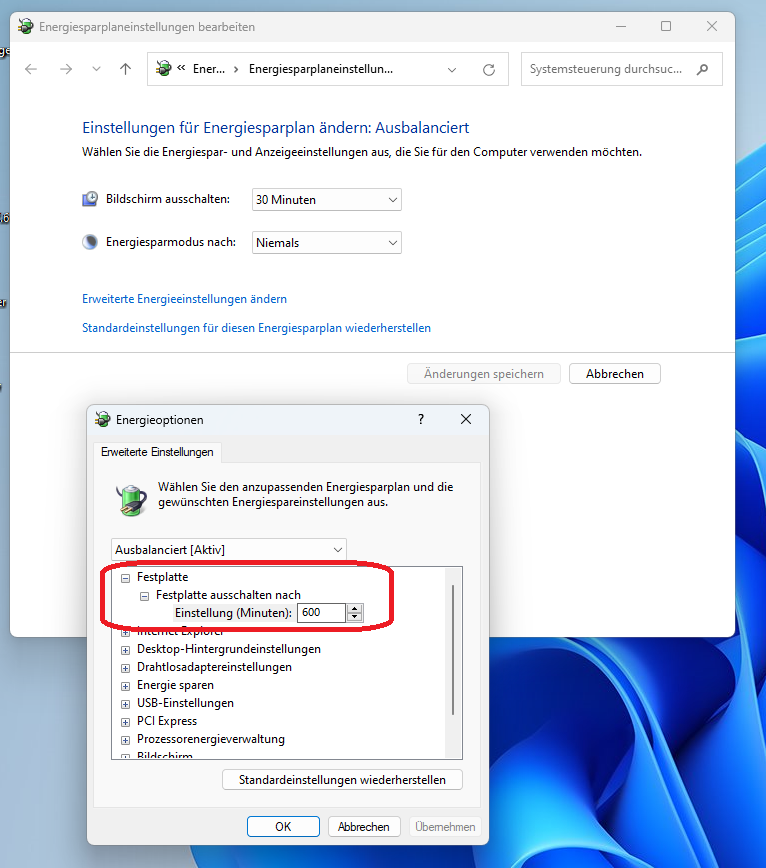Click the title bar icon of main window
The width and height of the screenshot is (766, 868).
[25, 26]
